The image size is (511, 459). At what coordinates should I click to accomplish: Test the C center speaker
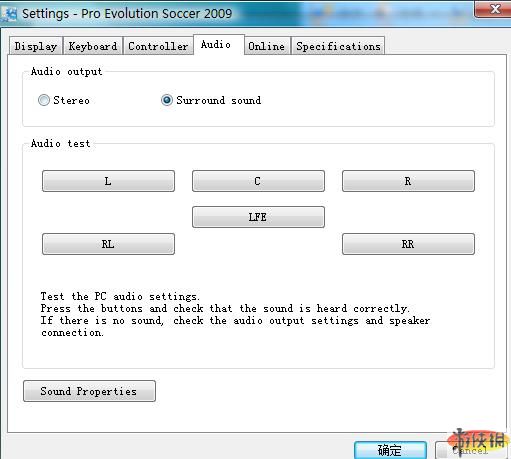258,181
